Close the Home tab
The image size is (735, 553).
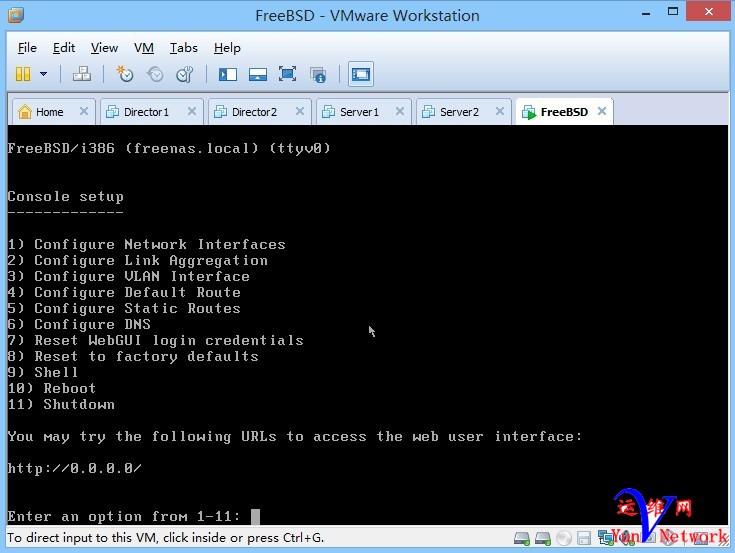click(84, 111)
